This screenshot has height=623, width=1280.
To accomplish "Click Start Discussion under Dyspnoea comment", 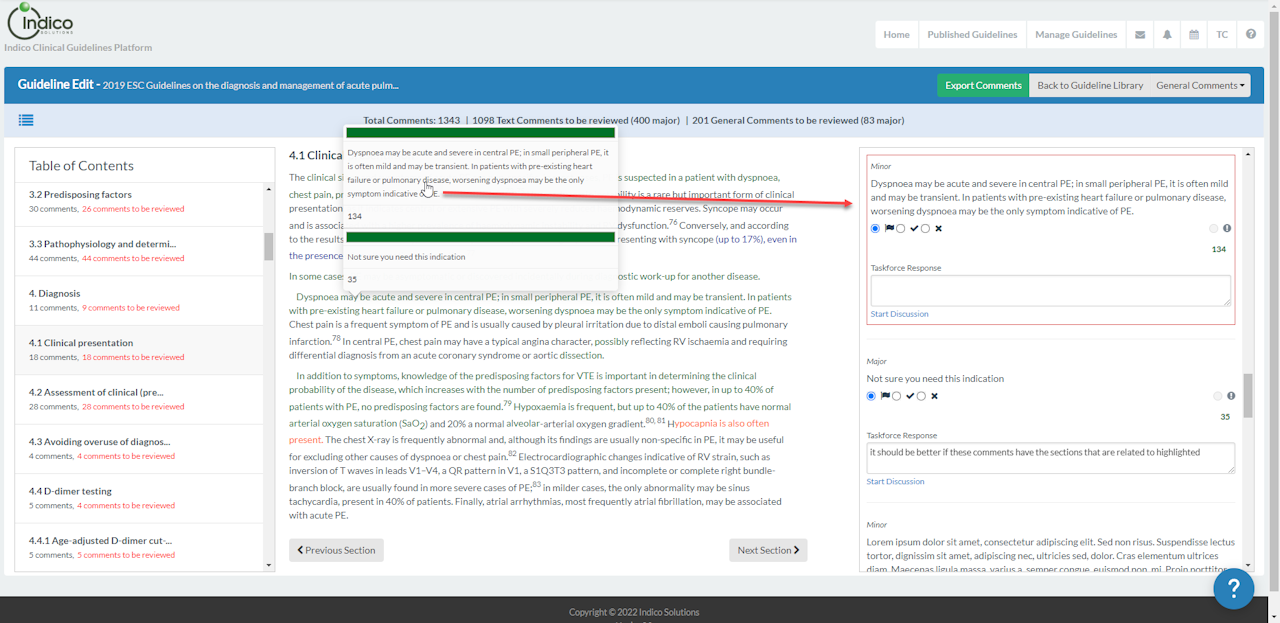I will click(899, 314).
